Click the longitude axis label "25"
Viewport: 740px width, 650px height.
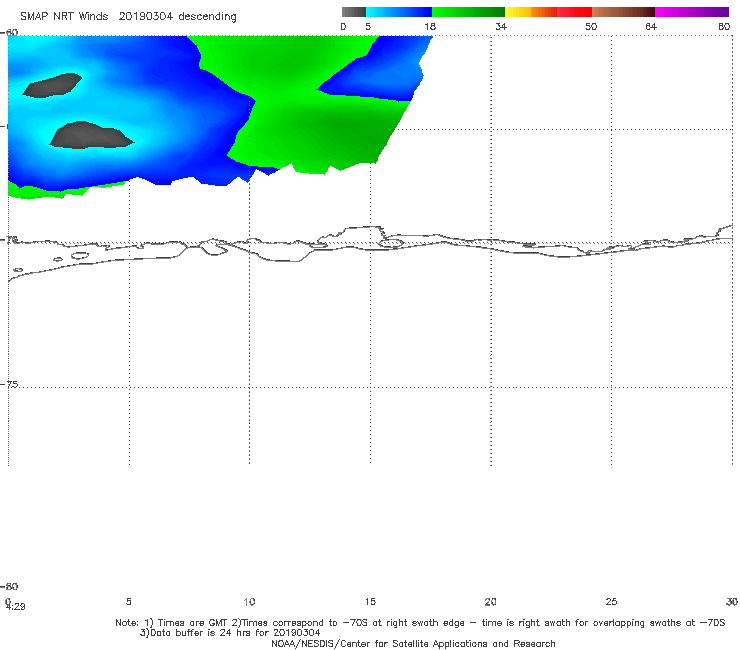click(x=611, y=602)
